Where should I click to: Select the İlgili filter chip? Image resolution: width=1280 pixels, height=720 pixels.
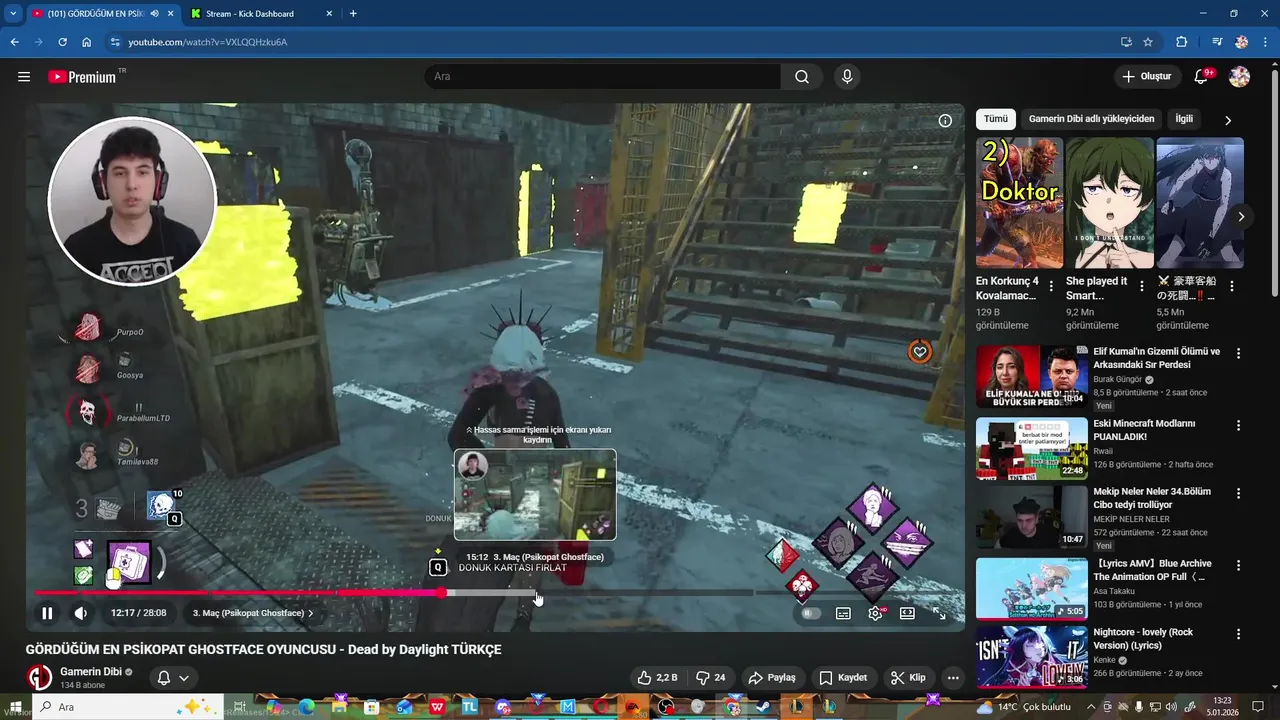1184,119
